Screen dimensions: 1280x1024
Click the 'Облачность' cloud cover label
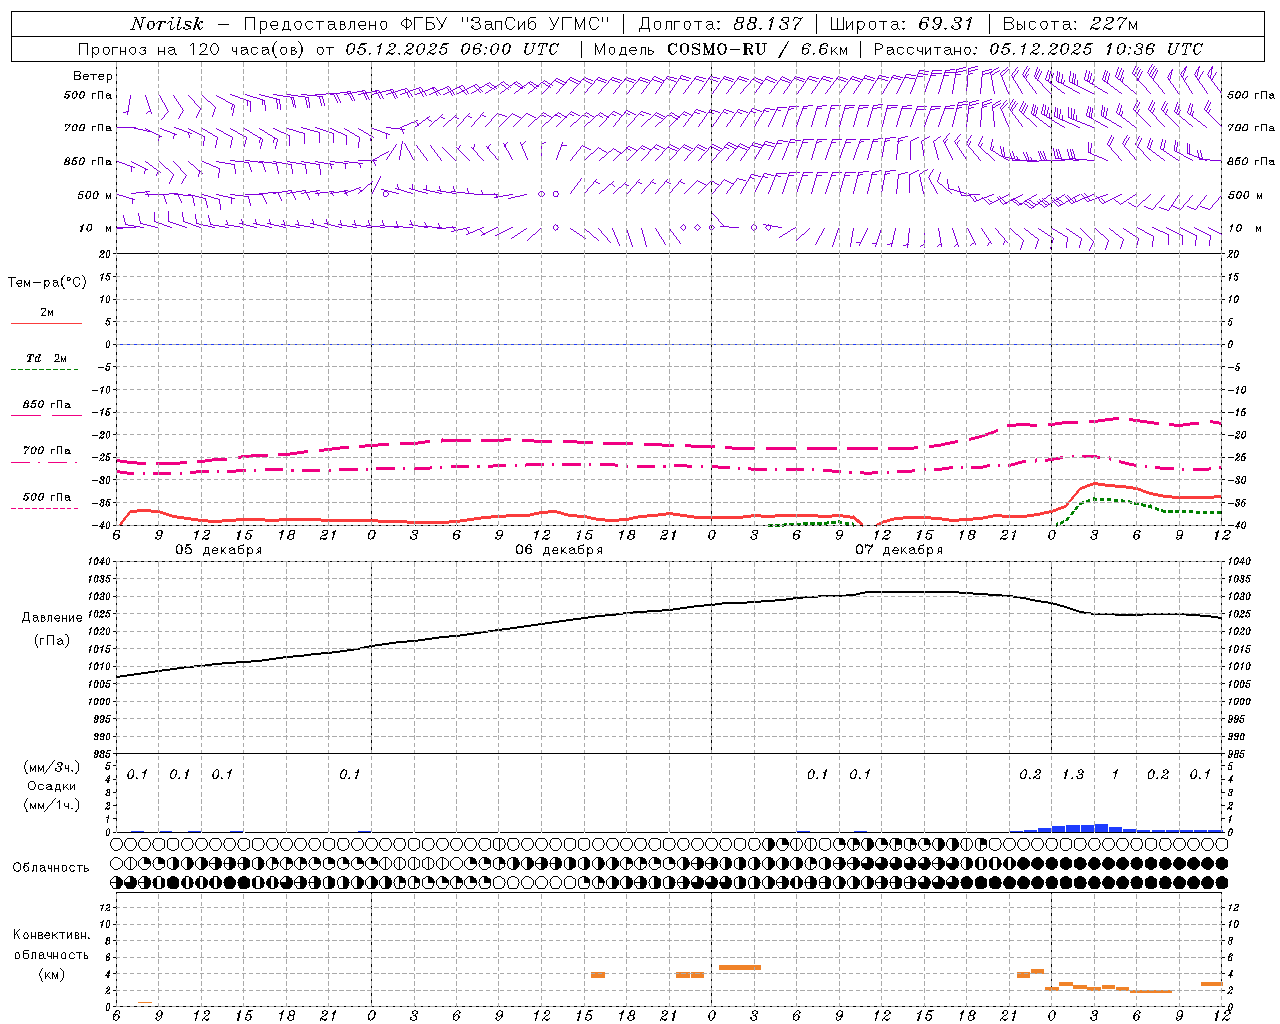click(x=51, y=868)
